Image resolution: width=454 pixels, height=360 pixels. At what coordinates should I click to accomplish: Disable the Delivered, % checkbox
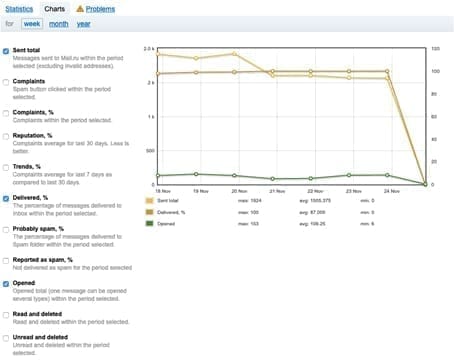click(6, 199)
